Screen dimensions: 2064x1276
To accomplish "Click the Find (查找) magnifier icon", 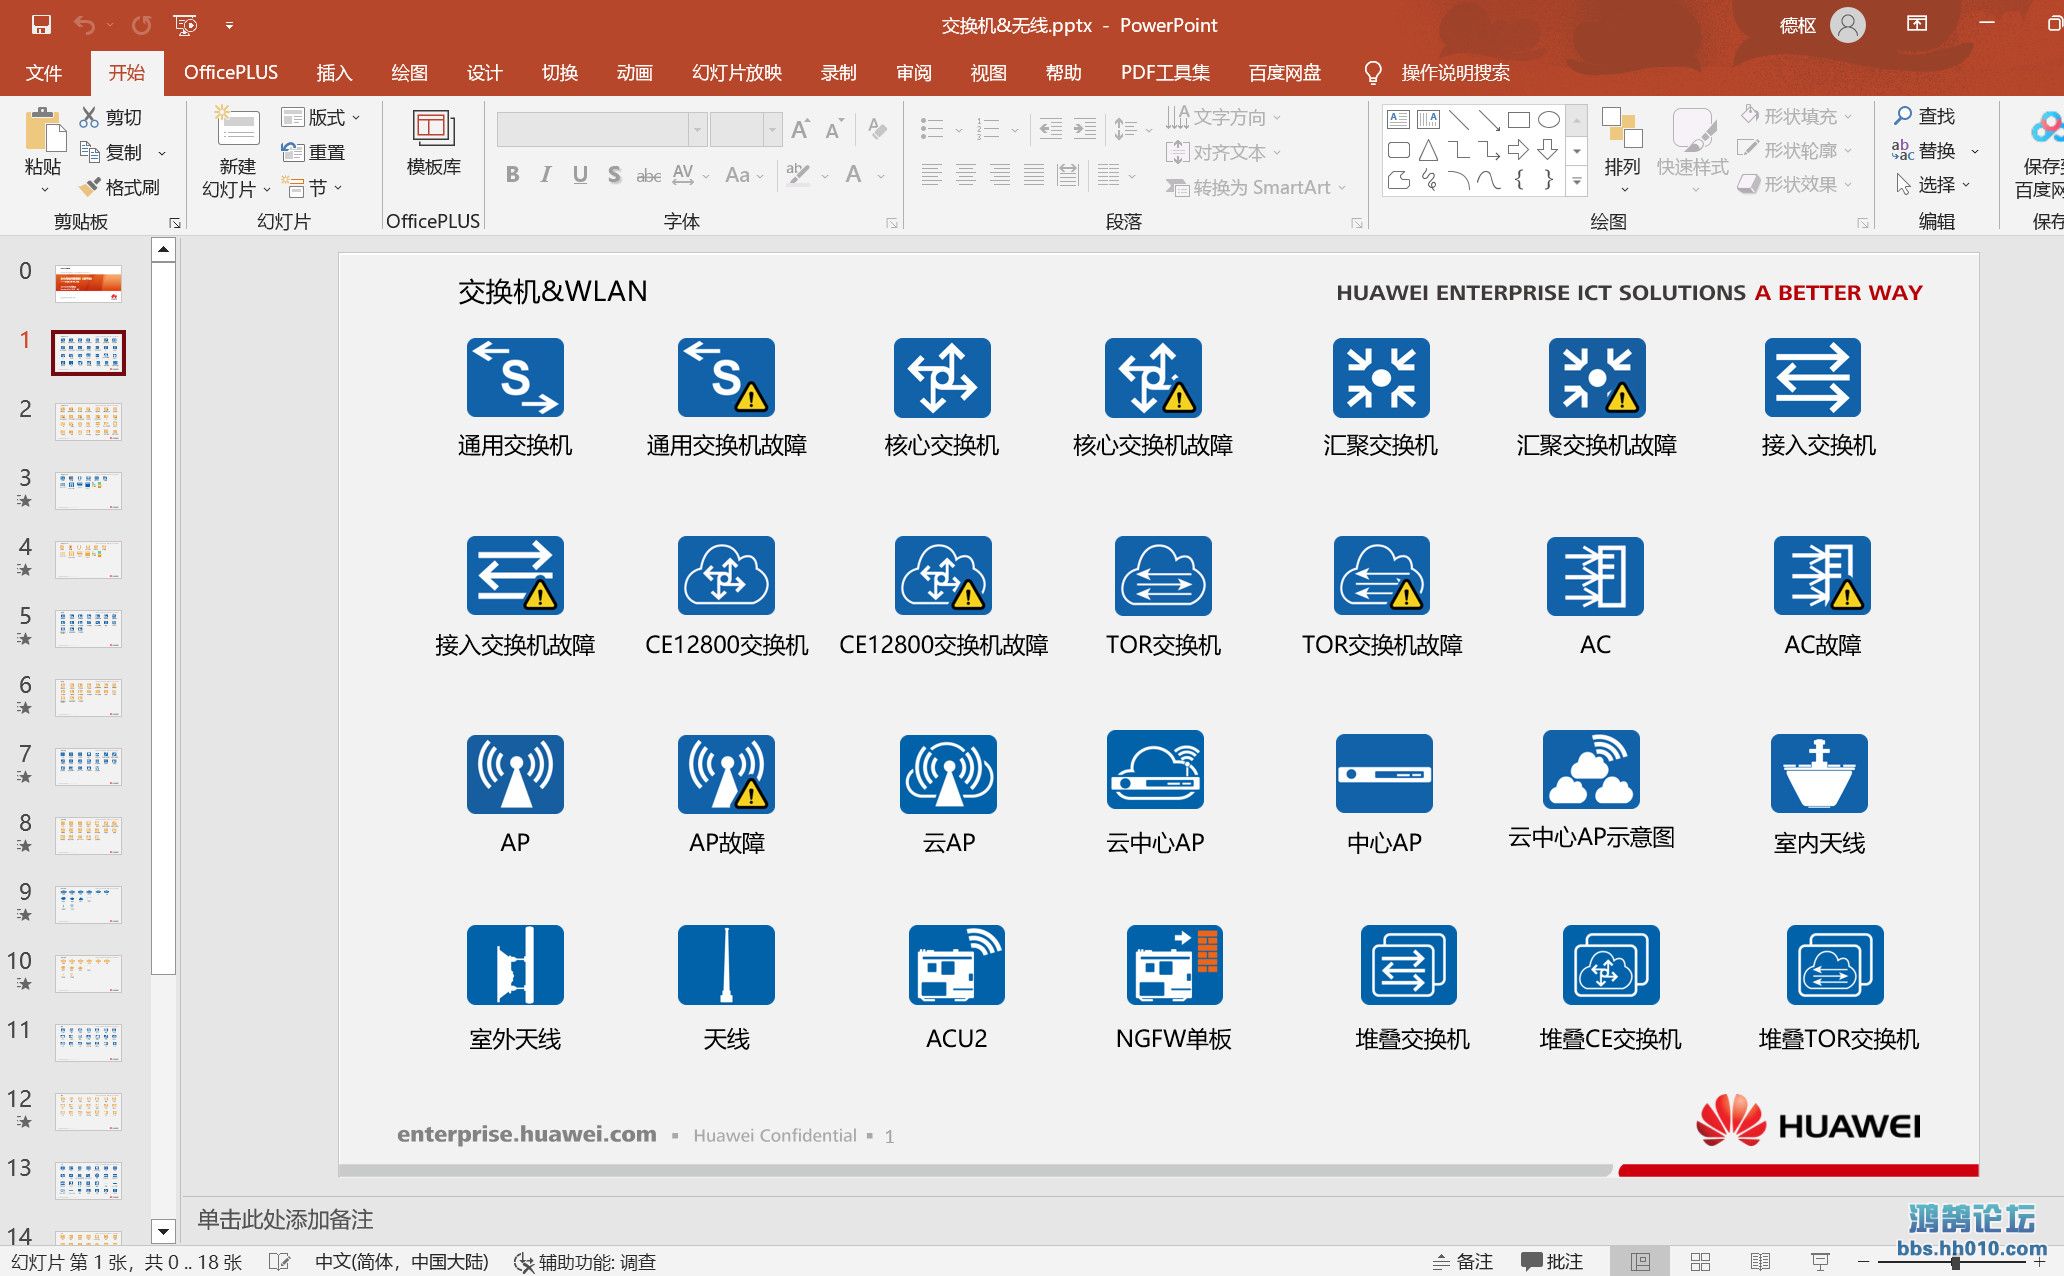I will click(1903, 116).
